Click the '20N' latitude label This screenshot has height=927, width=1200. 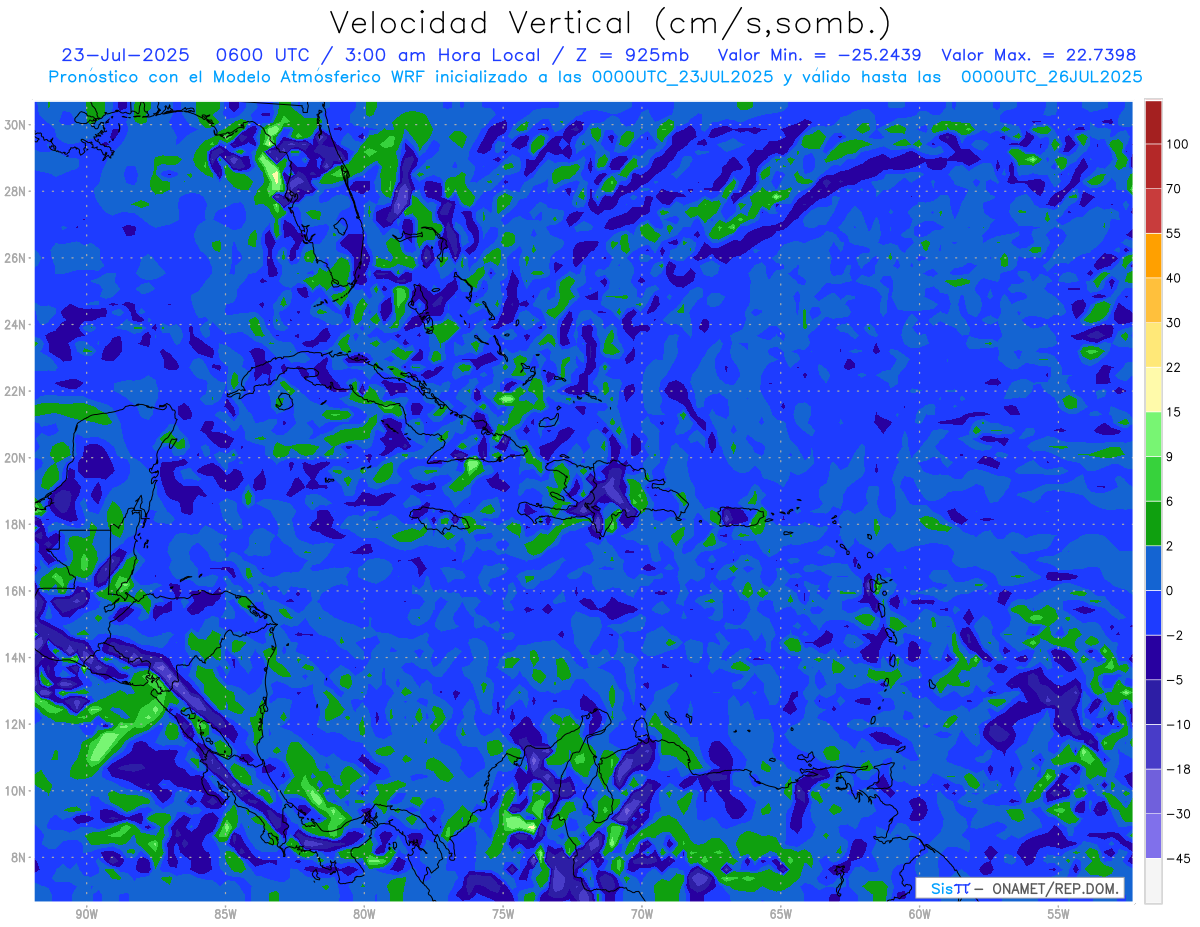point(16,458)
